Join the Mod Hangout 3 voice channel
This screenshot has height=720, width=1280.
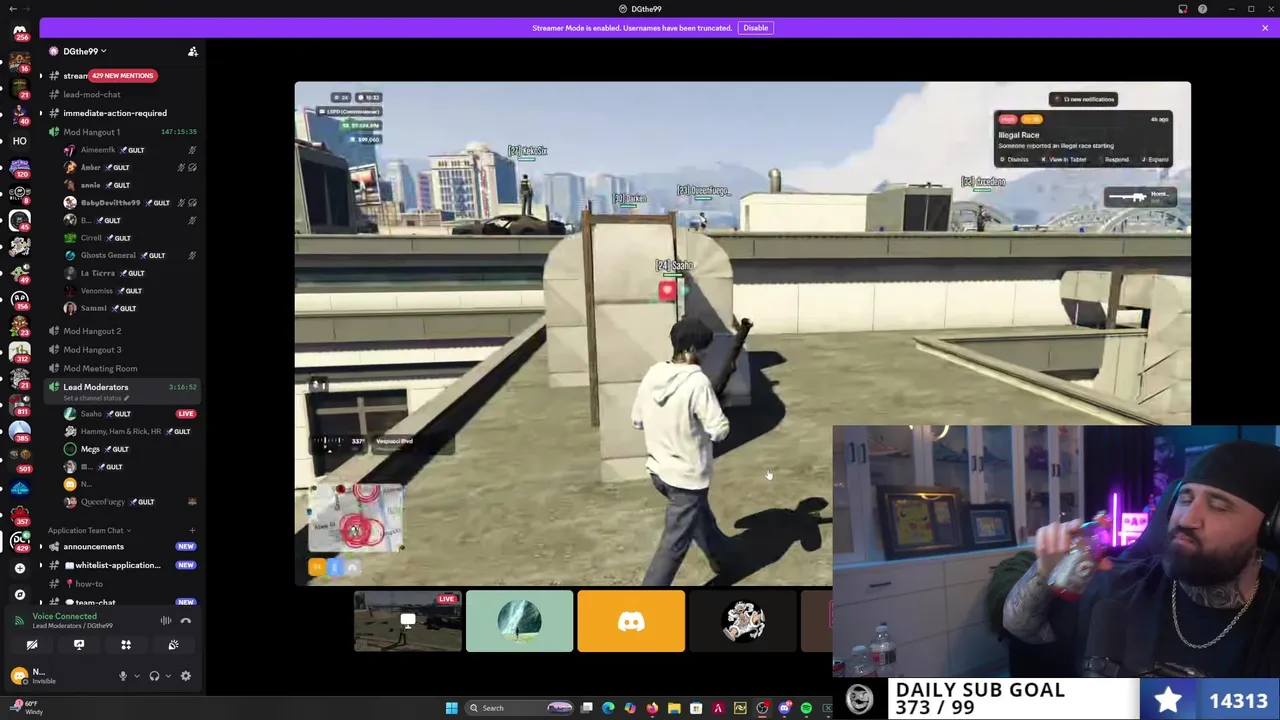click(x=92, y=350)
